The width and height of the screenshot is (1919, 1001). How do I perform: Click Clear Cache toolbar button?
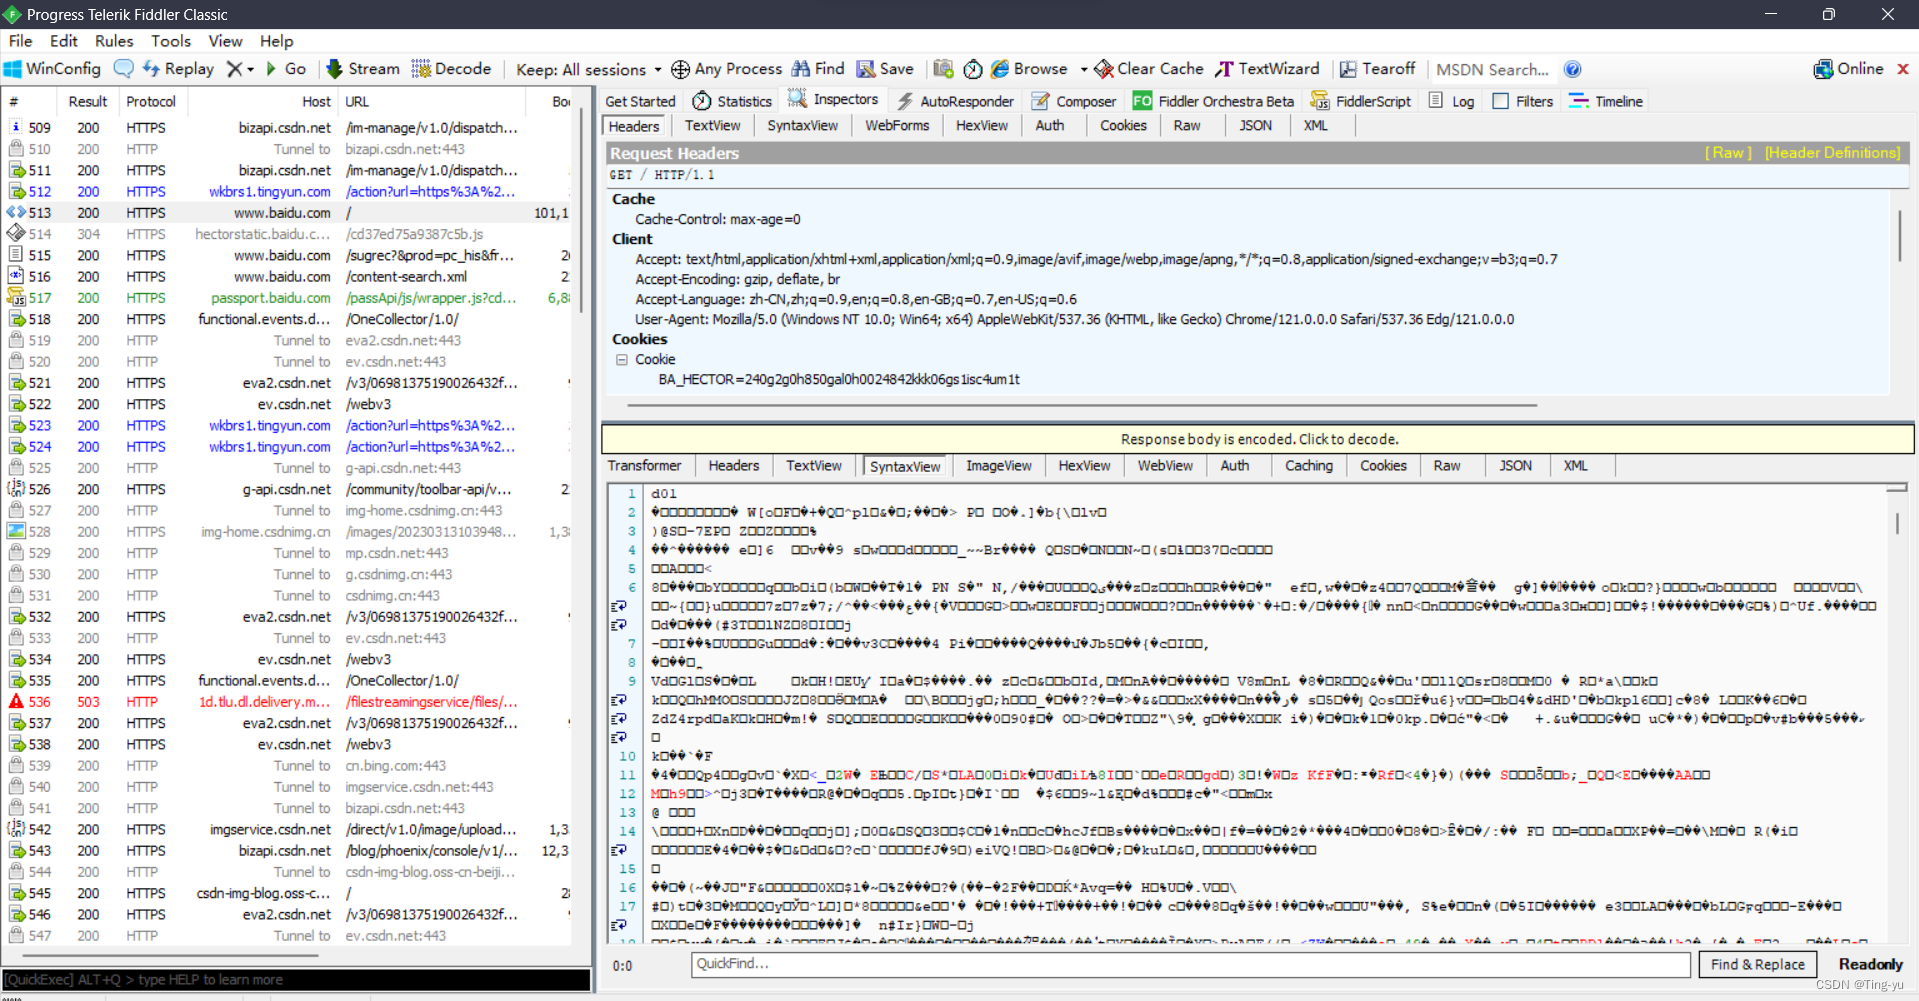1149,69
